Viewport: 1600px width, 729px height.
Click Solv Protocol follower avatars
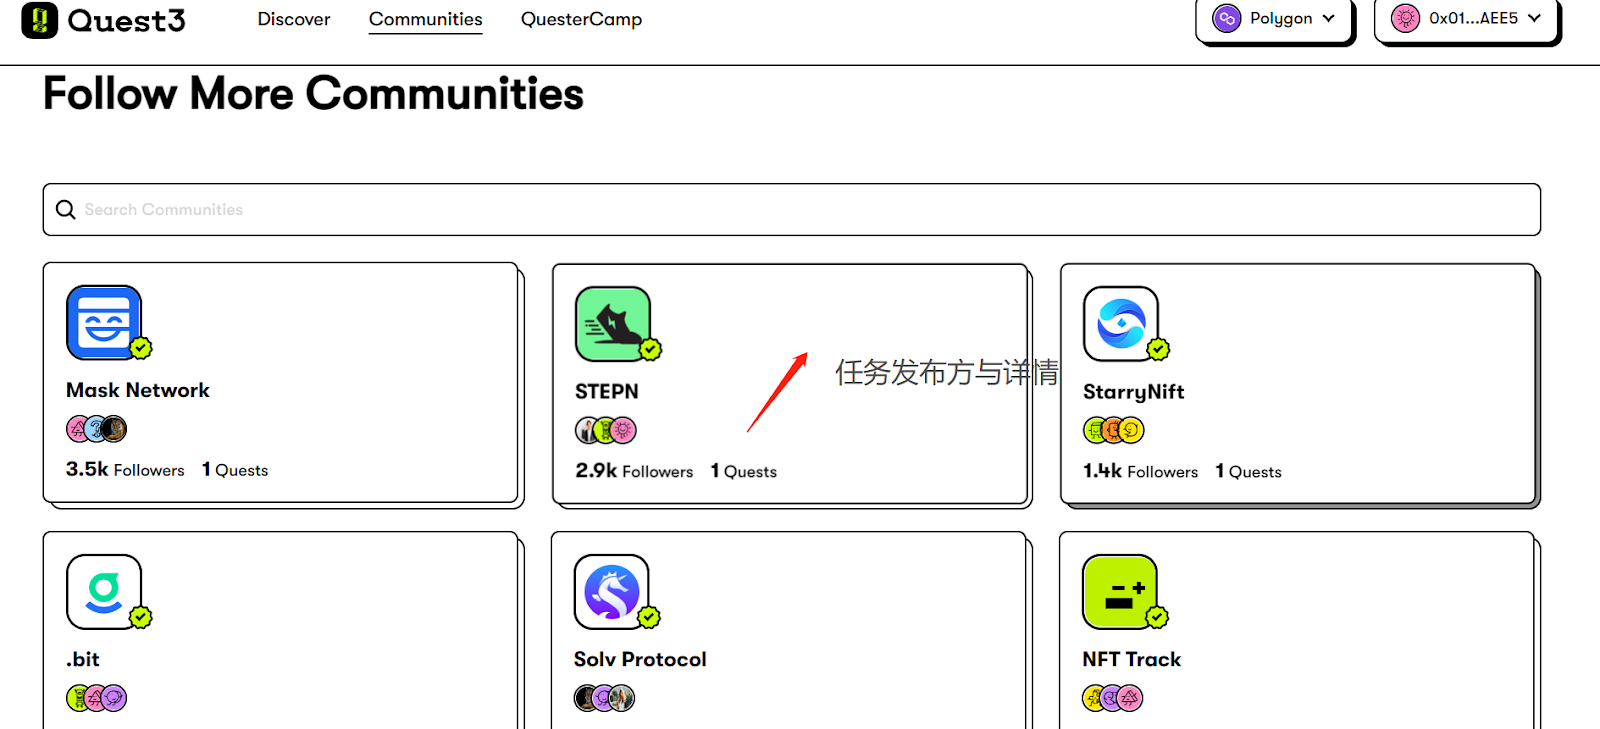click(605, 697)
